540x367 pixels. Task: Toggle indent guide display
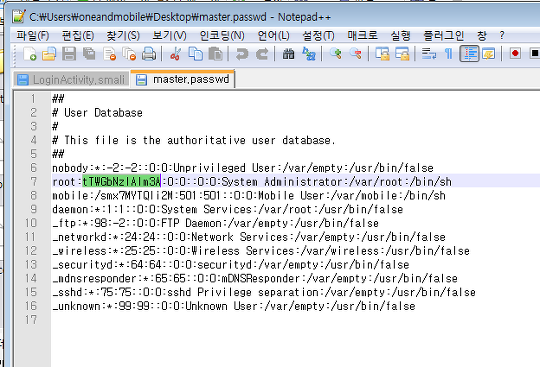(469, 54)
